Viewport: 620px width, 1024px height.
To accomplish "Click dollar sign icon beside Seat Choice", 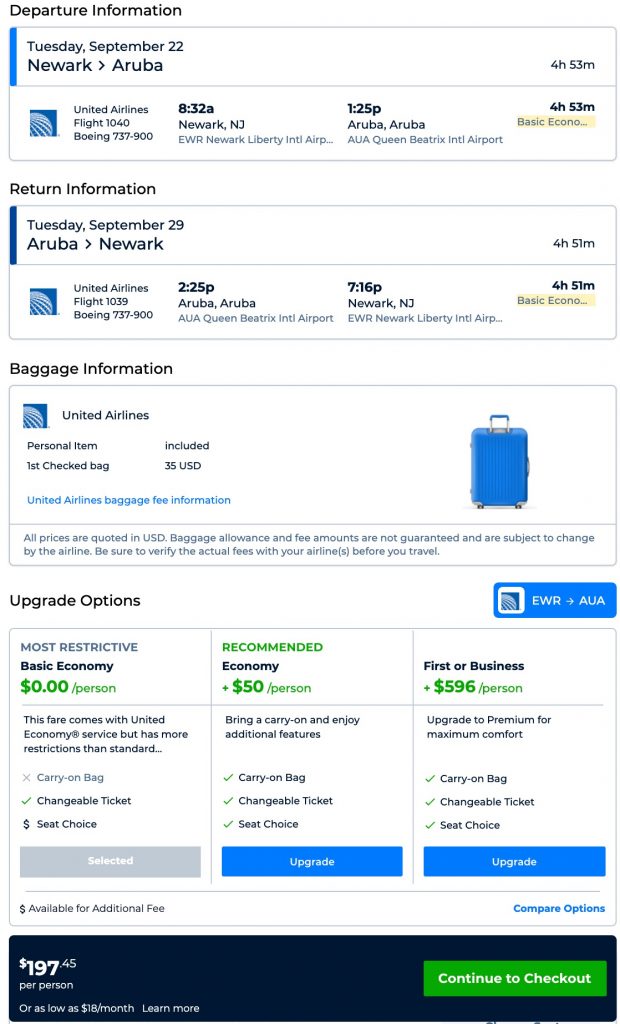I will 26,824.
